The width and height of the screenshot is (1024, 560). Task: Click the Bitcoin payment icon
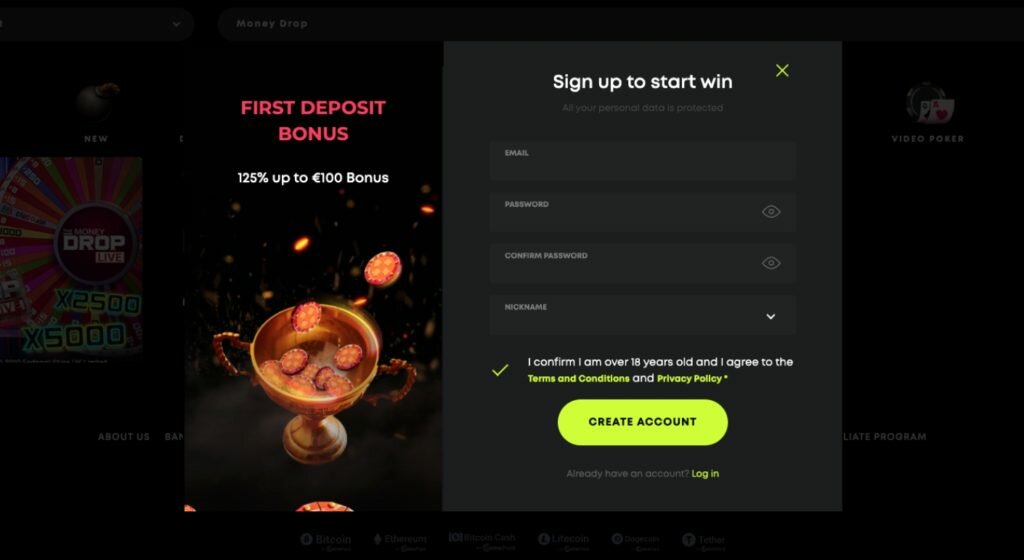click(326, 540)
